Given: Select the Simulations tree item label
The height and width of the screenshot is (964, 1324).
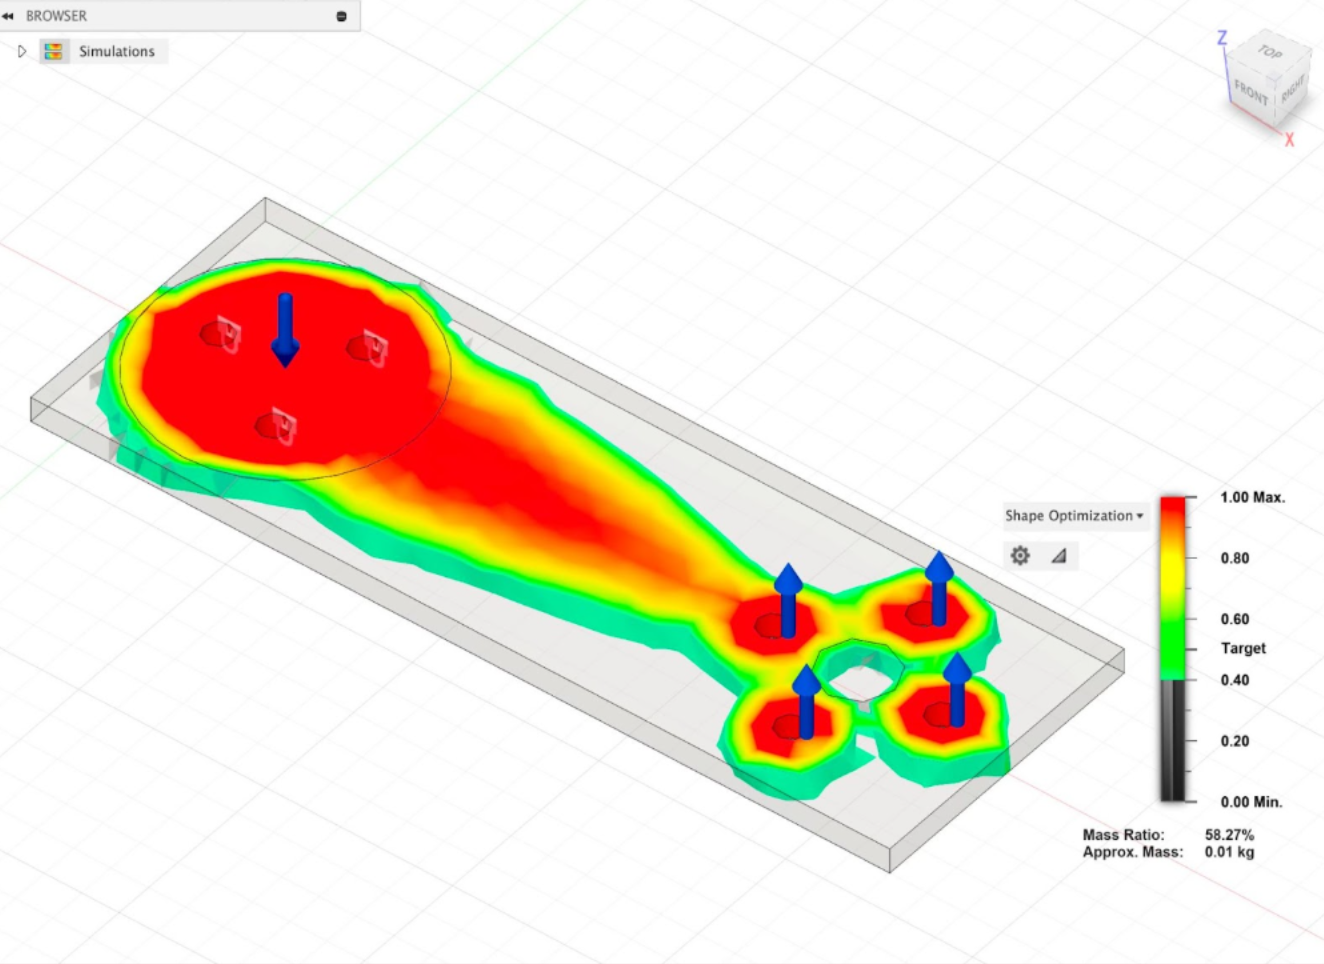Looking at the screenshot, I should [x=117, y=51].
